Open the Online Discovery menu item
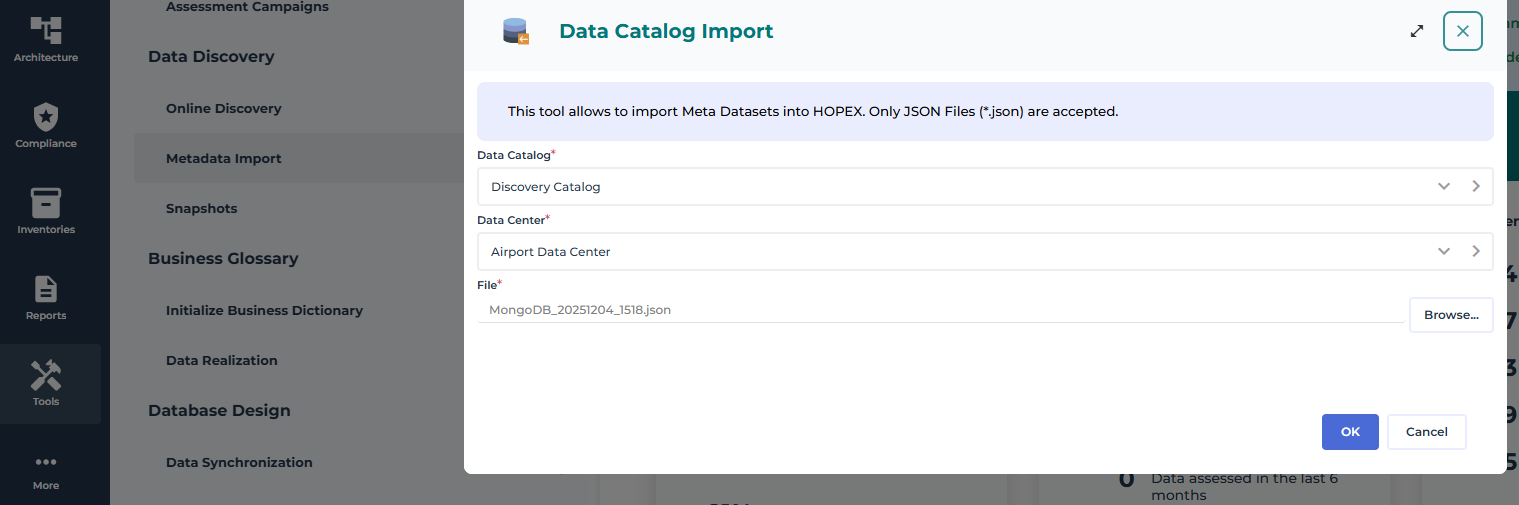This screenshot has width=1519, height=505. point(223,108)
